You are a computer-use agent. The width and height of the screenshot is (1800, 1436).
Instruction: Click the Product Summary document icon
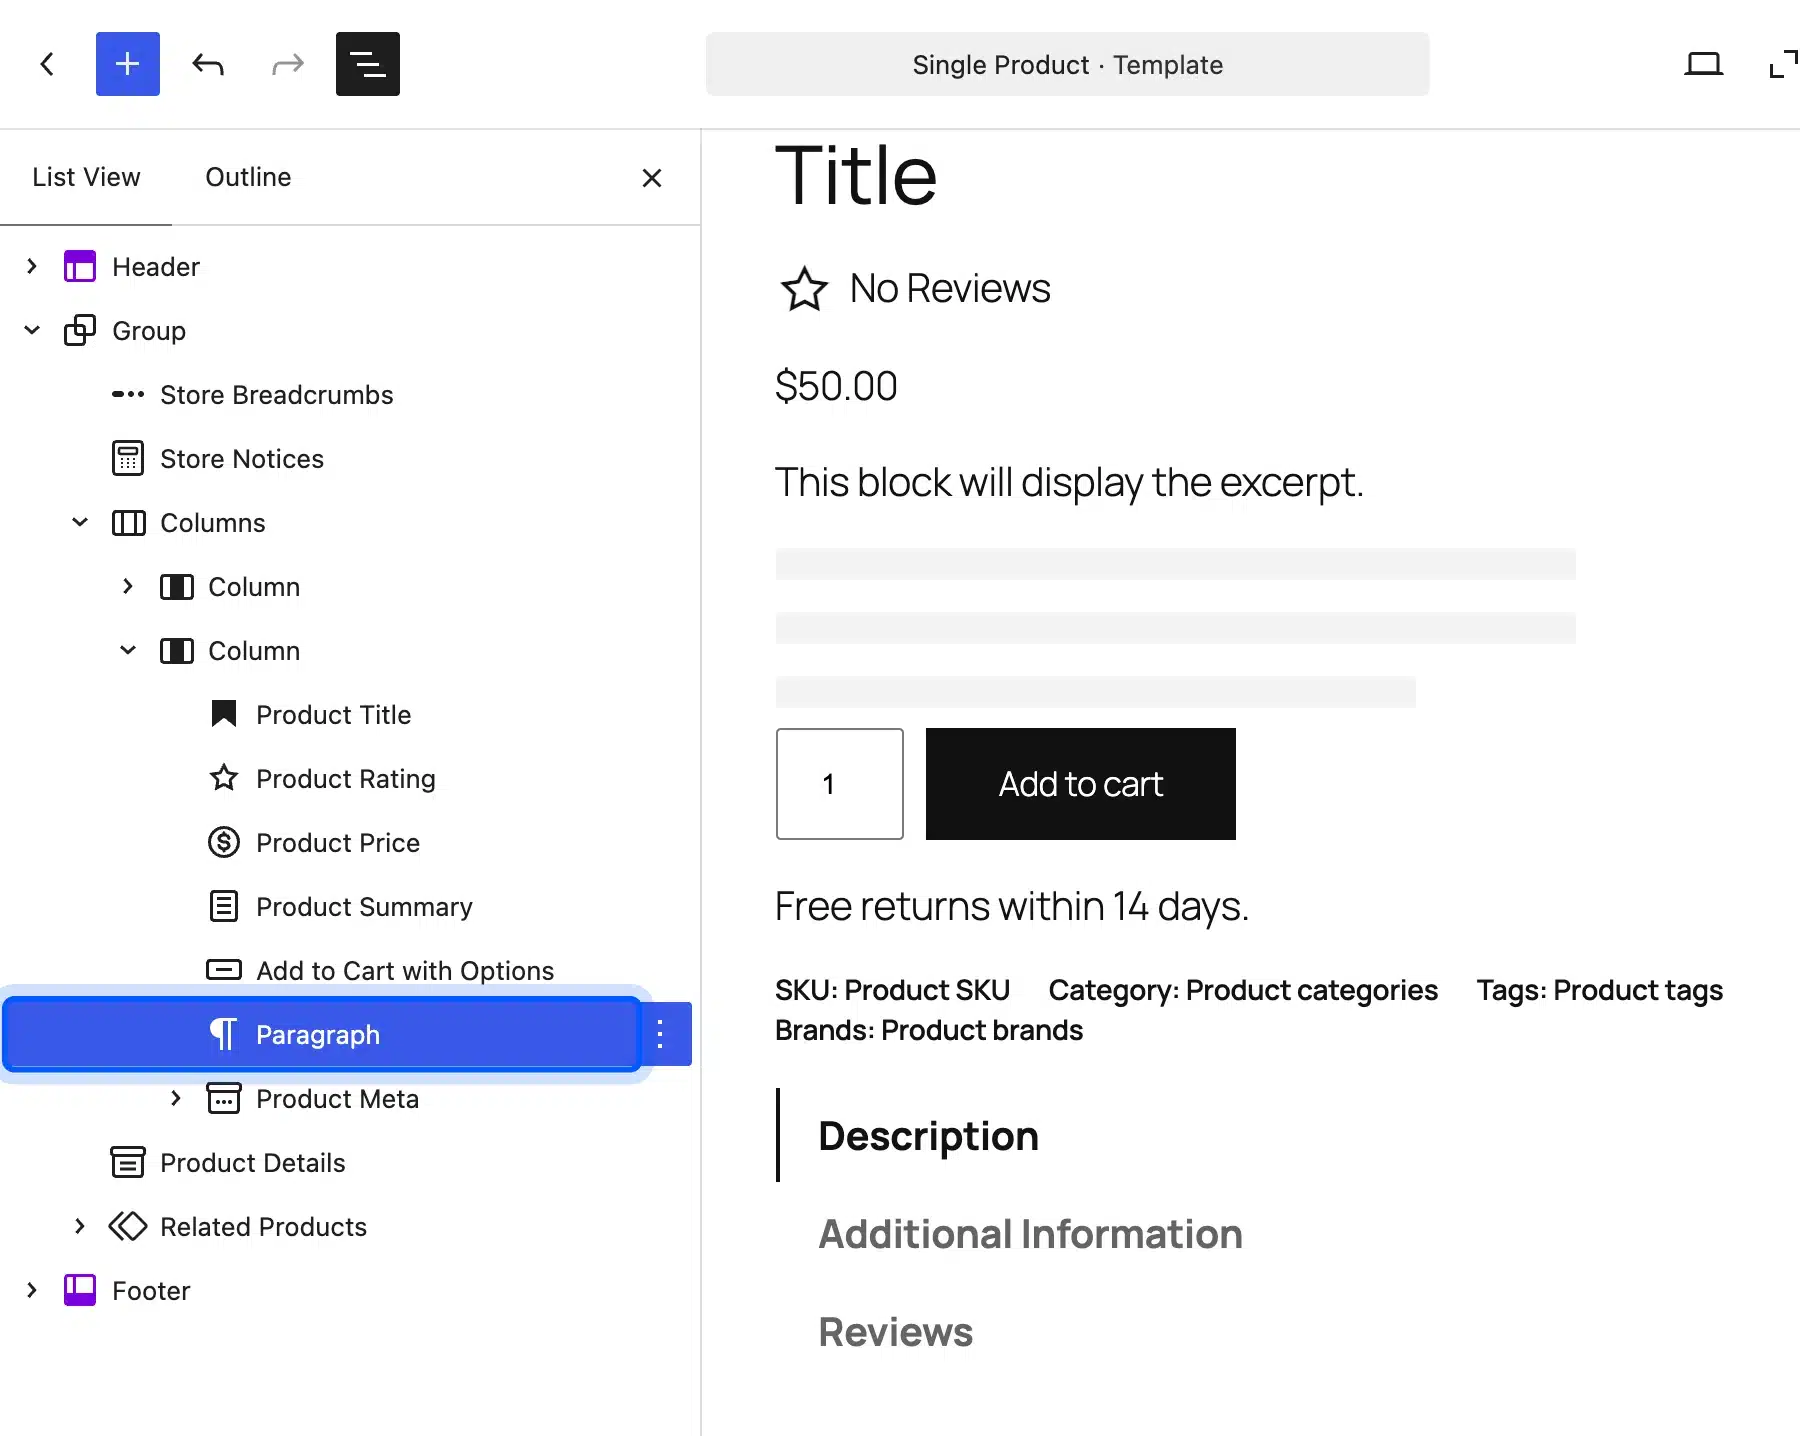pyautogui.click(x=224, y=906)
